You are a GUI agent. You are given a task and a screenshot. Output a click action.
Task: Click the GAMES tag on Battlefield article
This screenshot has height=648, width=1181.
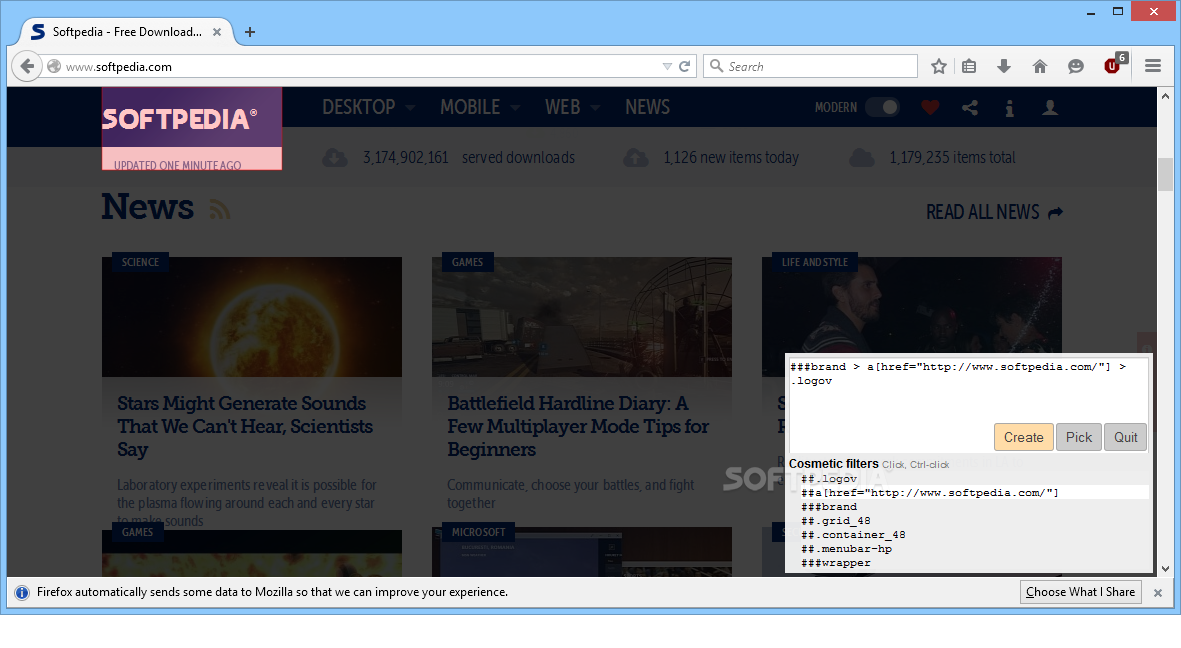point(467,261)
